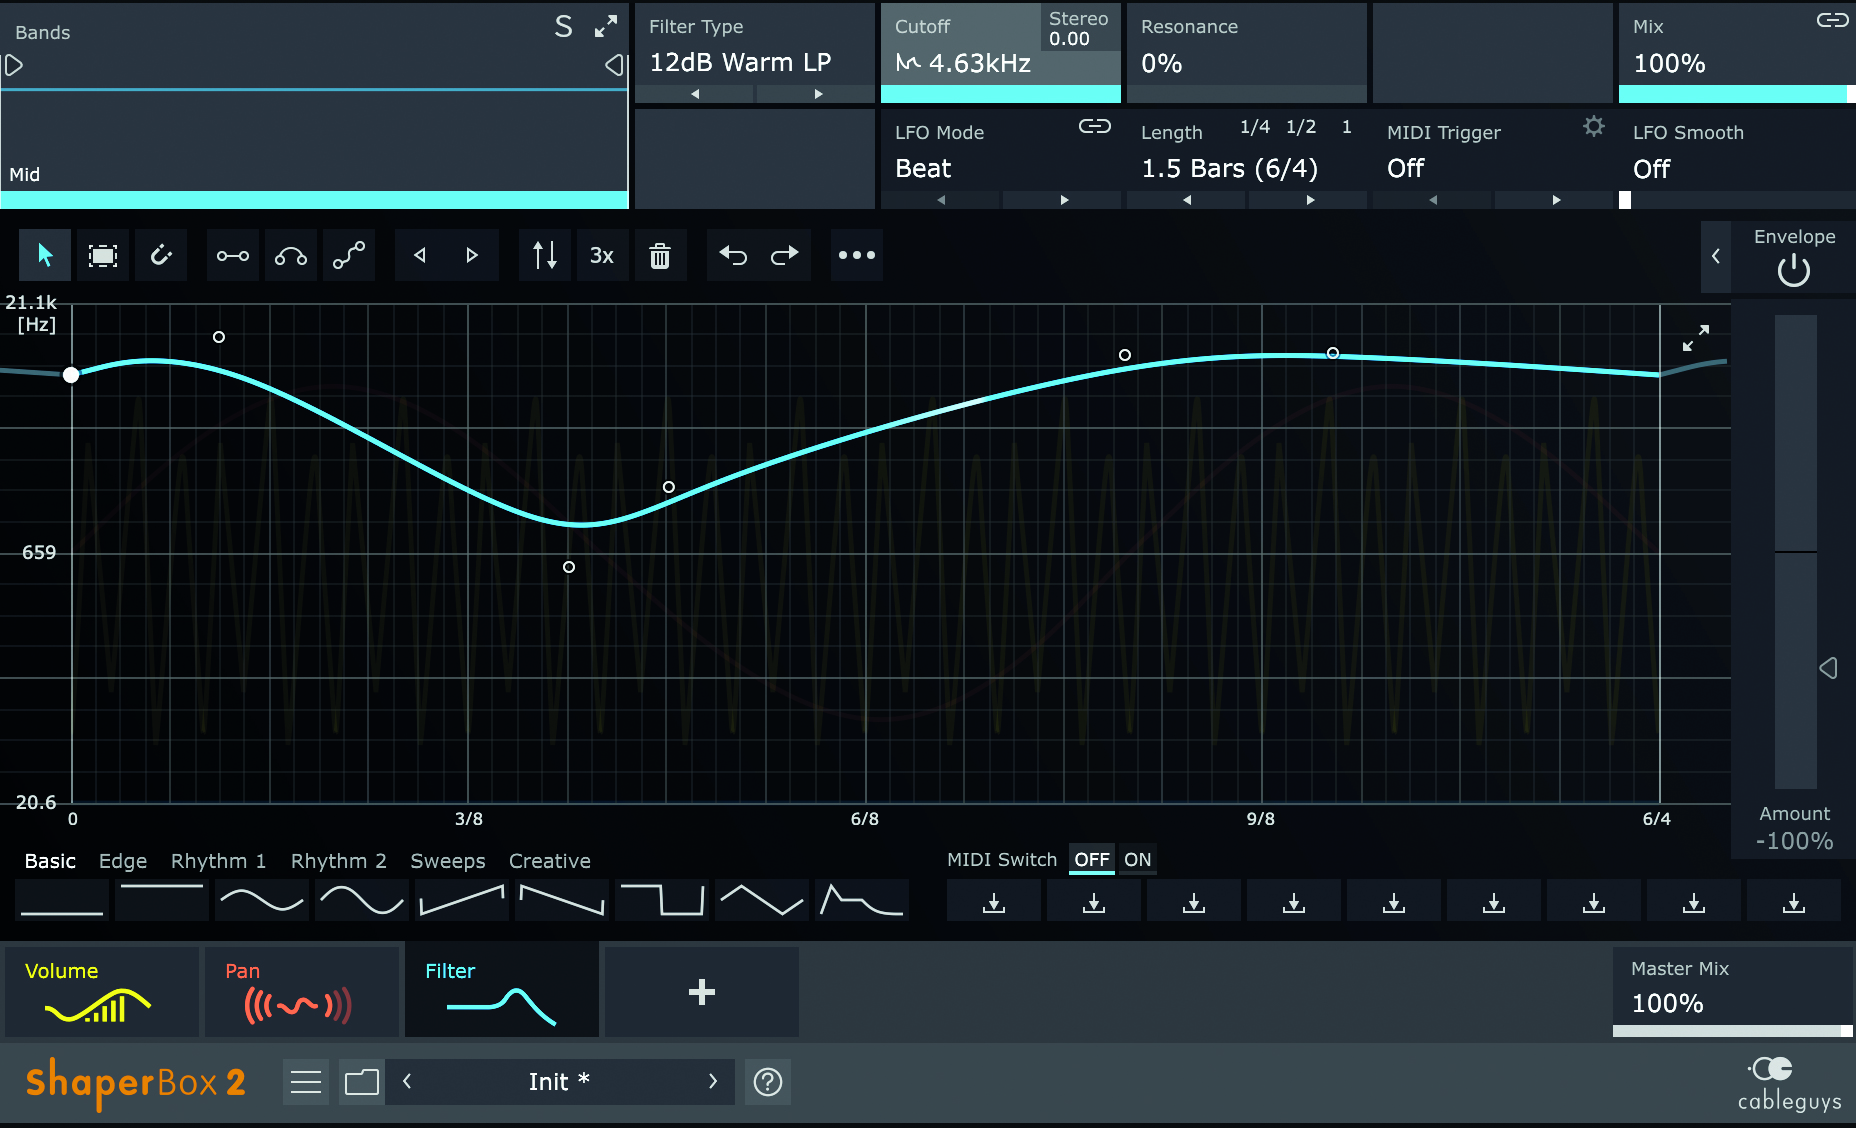This screenshot has height=1128, width=1856.
Task: Select previous Filter Type
Action: point(695,94)
